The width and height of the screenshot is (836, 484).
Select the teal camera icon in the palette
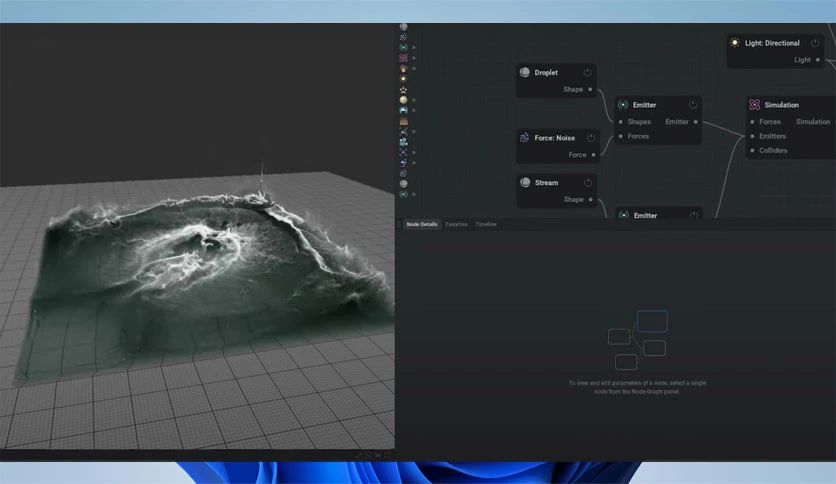[404, 142]
